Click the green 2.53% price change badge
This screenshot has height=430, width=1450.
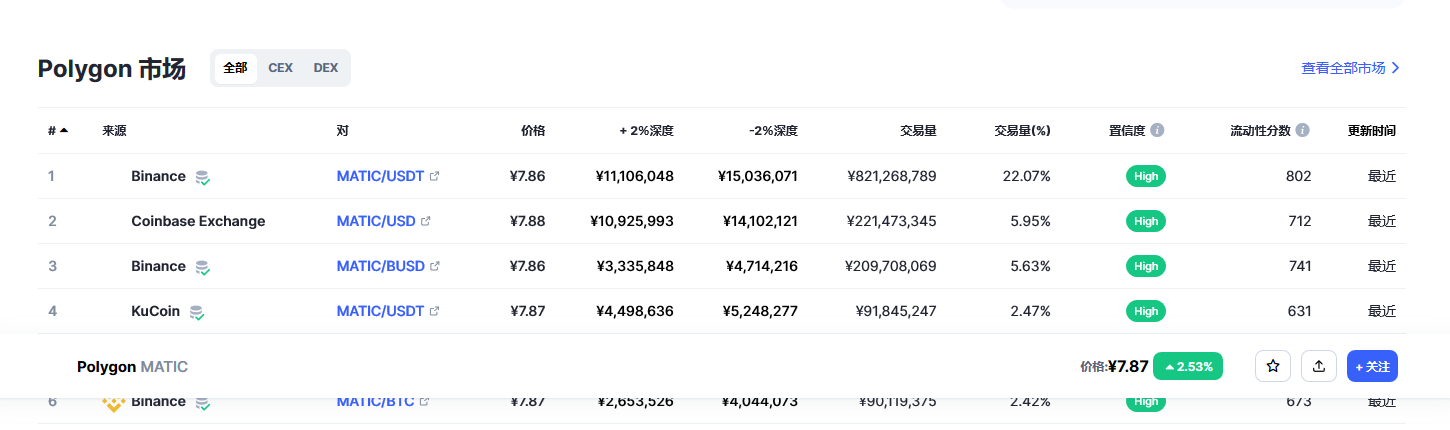[1188, 367]
